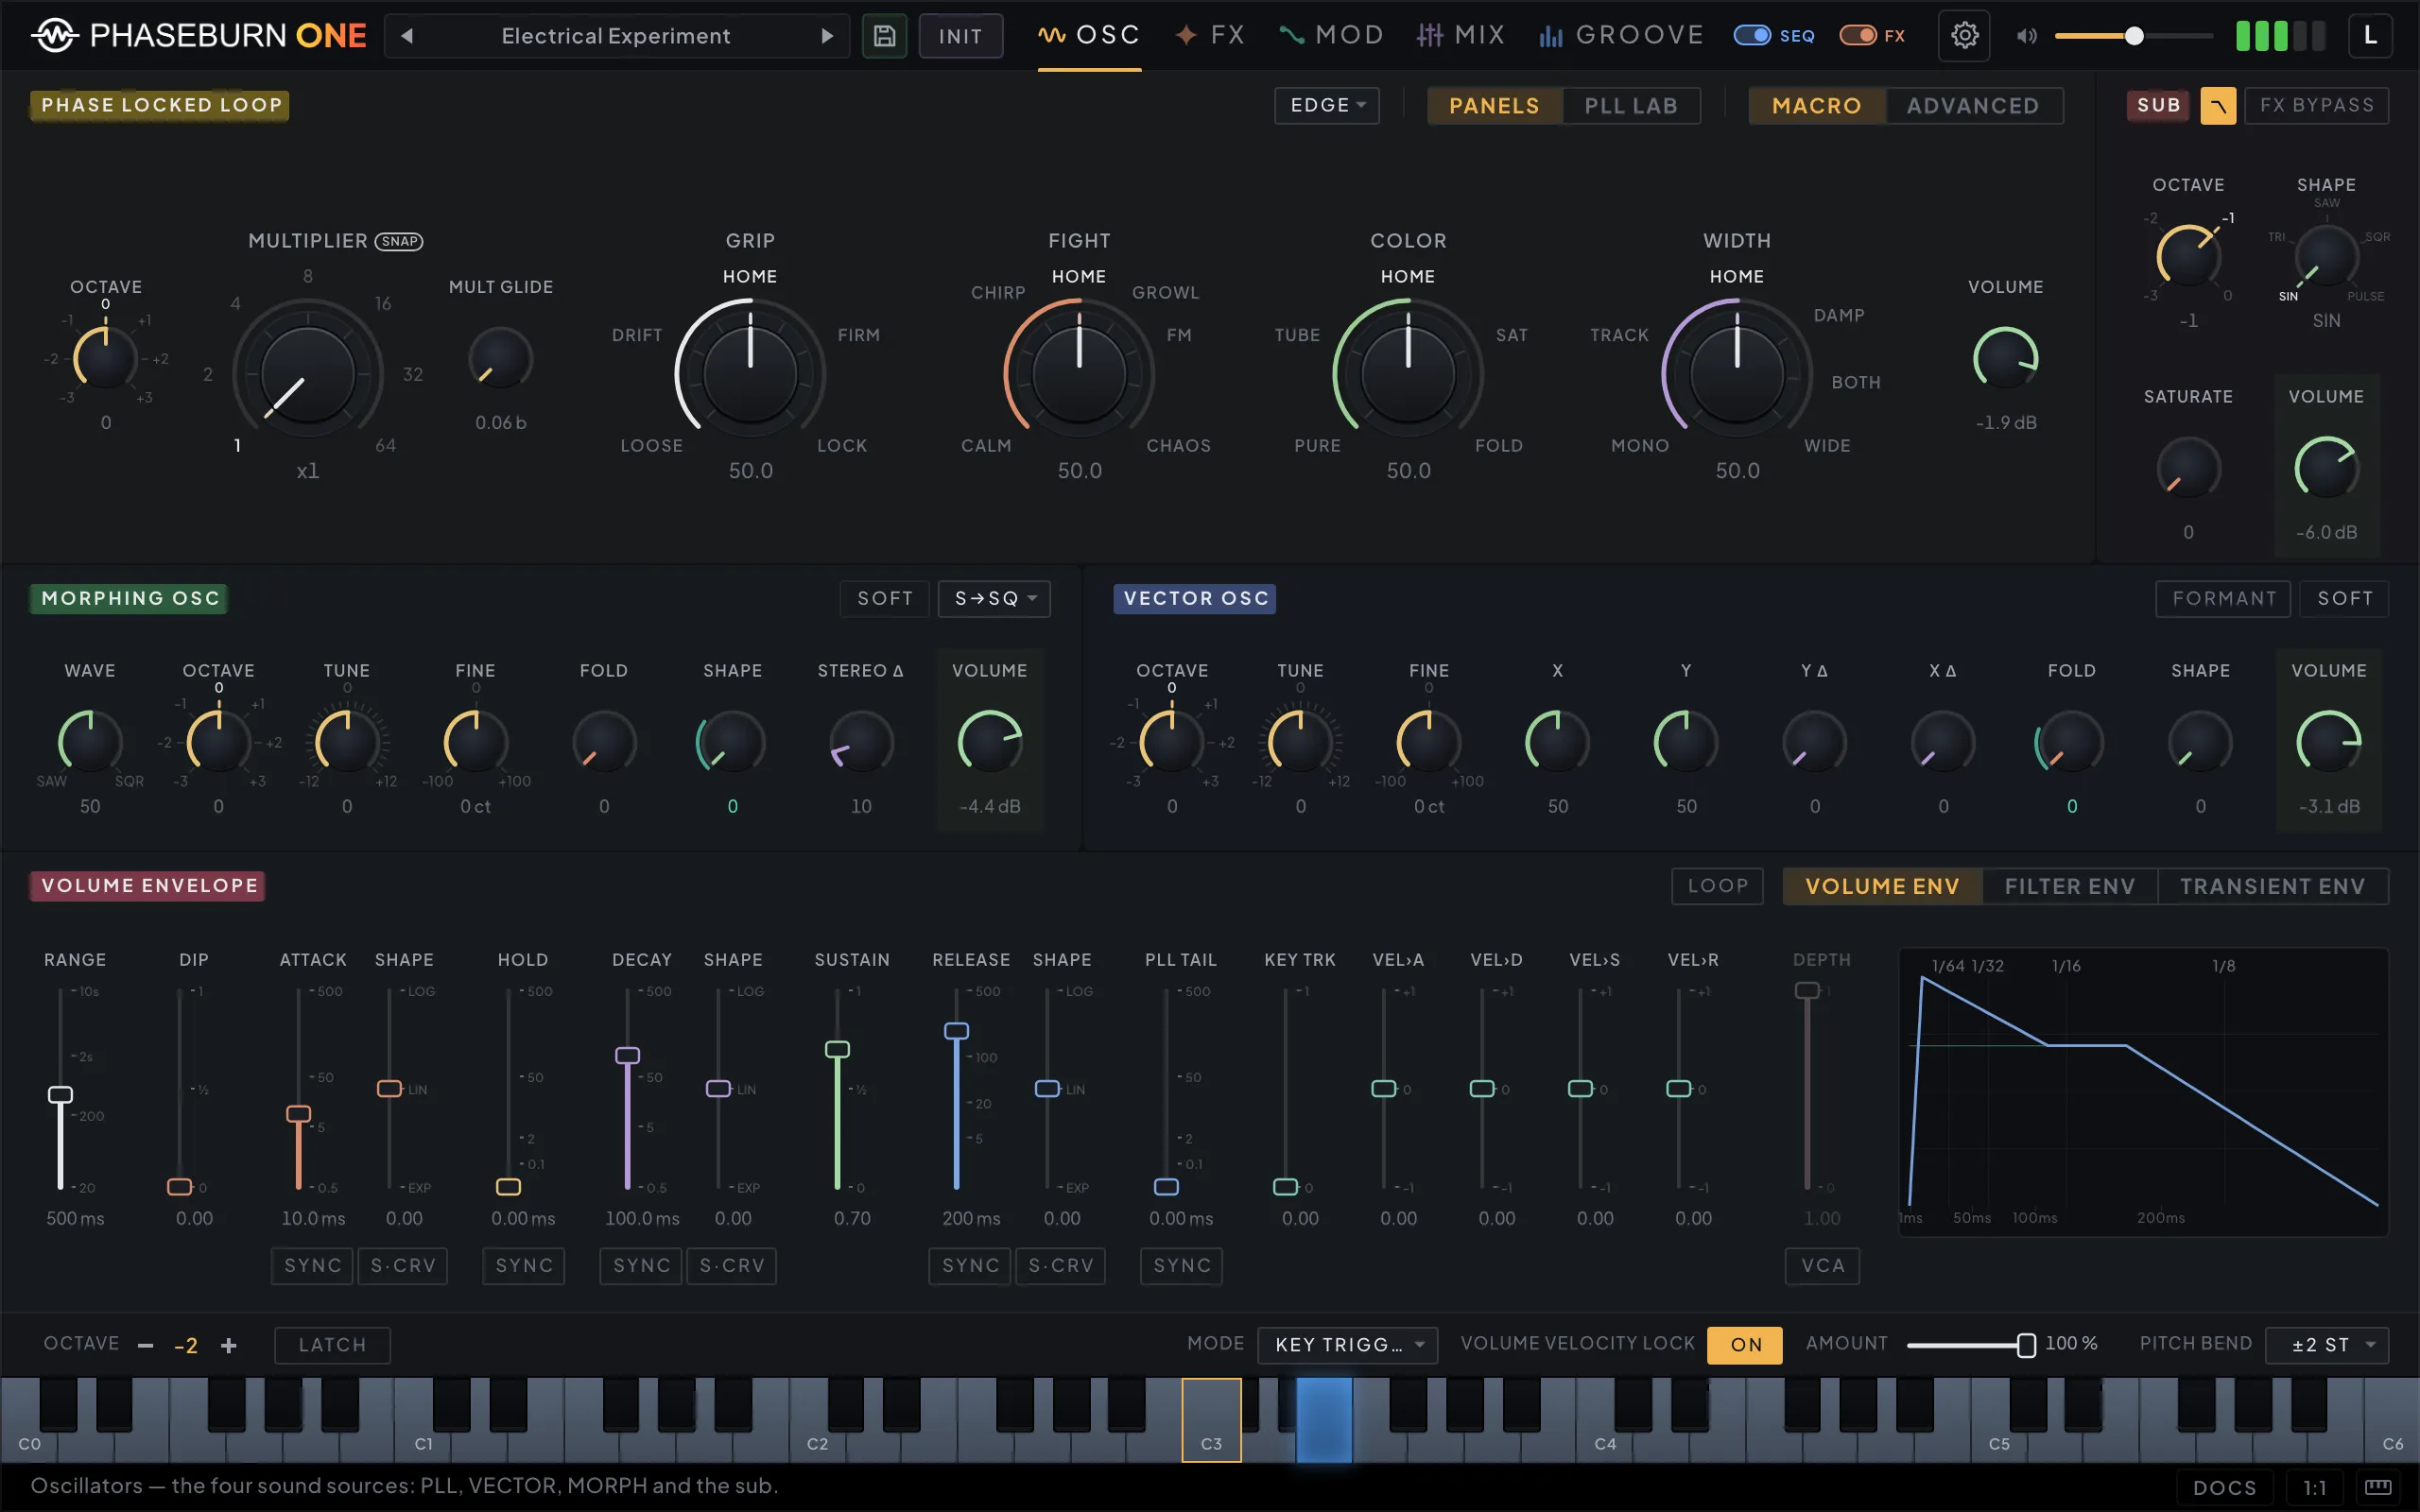The image size is (2420, 1512).
Task: Switch to MACRO mode
Action: [1816, 105]
